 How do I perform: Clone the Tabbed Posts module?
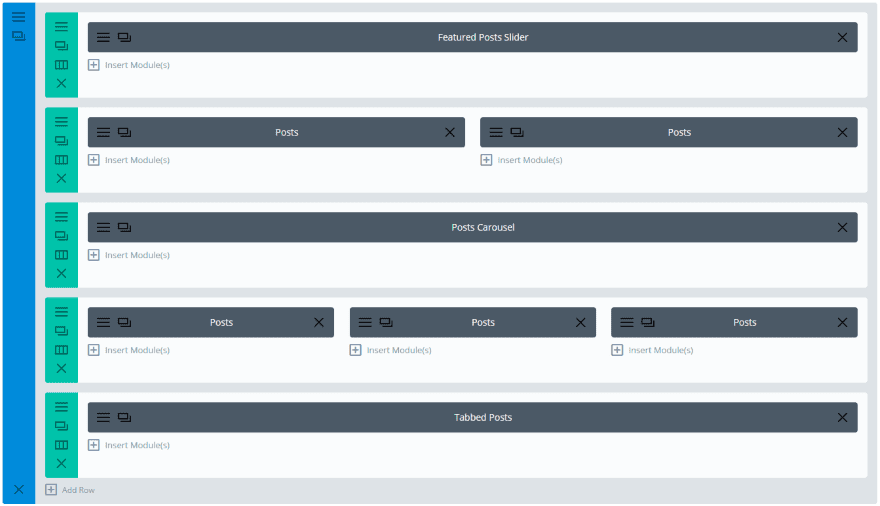click(124, 417)
